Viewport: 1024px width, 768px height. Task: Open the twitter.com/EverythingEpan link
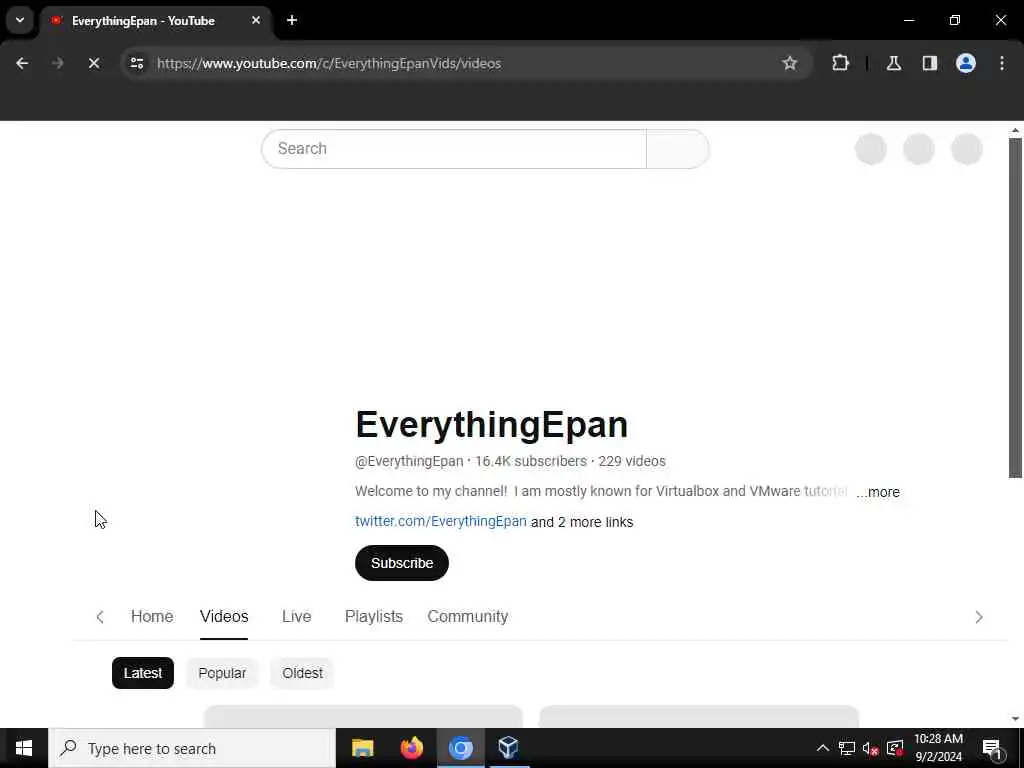441,521
